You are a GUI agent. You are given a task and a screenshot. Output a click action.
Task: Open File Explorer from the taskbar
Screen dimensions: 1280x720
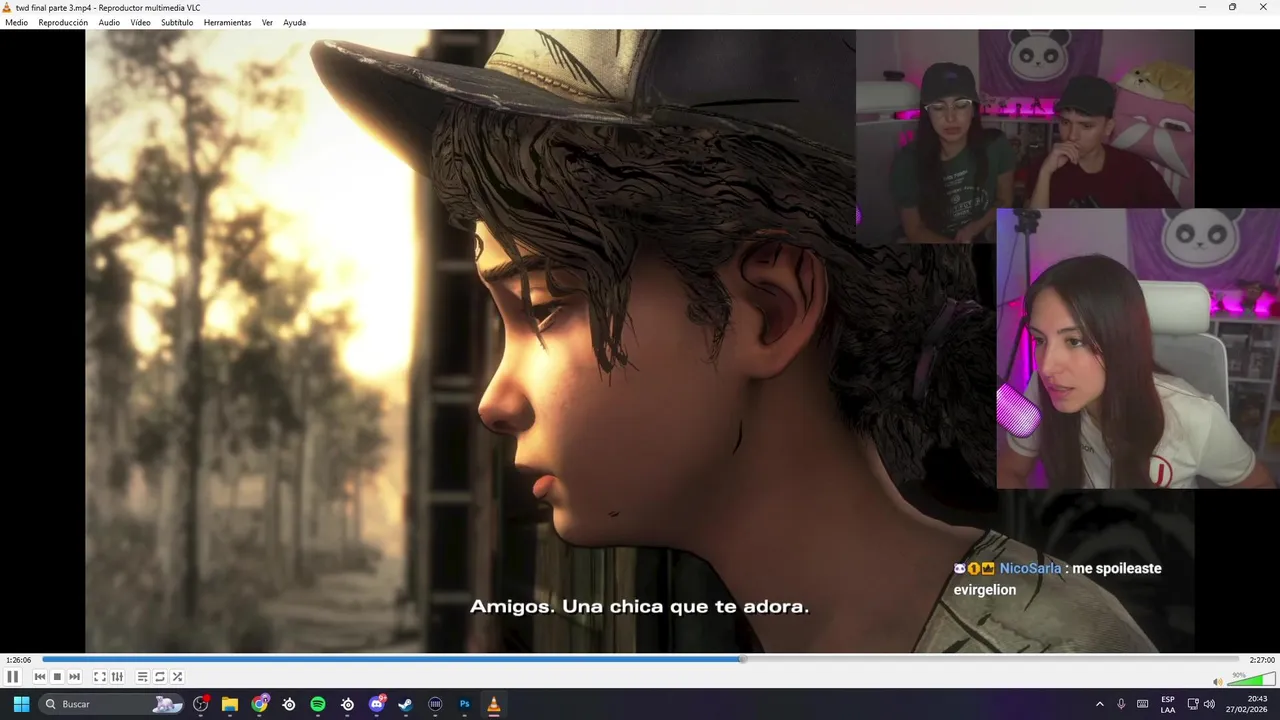230,704
